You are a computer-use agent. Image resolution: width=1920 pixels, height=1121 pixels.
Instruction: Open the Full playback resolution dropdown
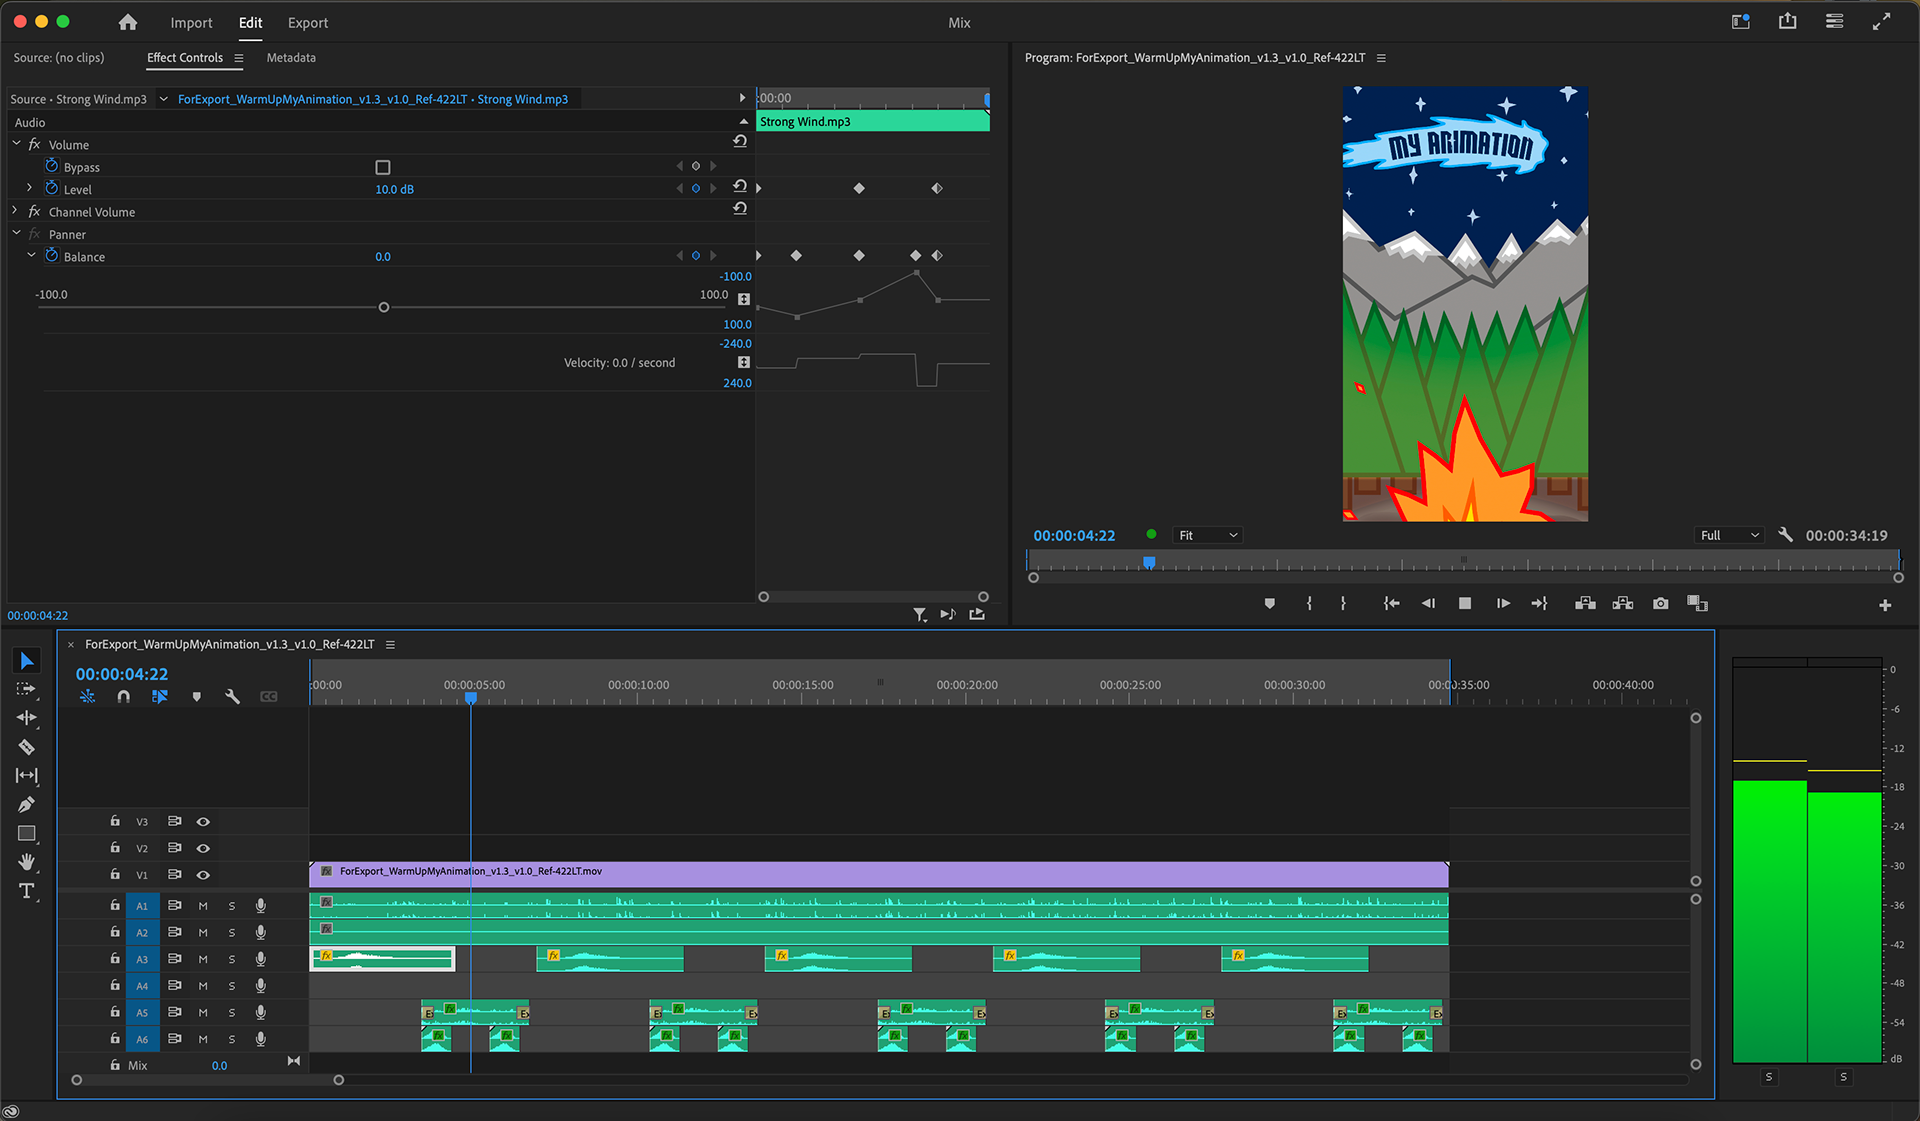click(1729, 535)
